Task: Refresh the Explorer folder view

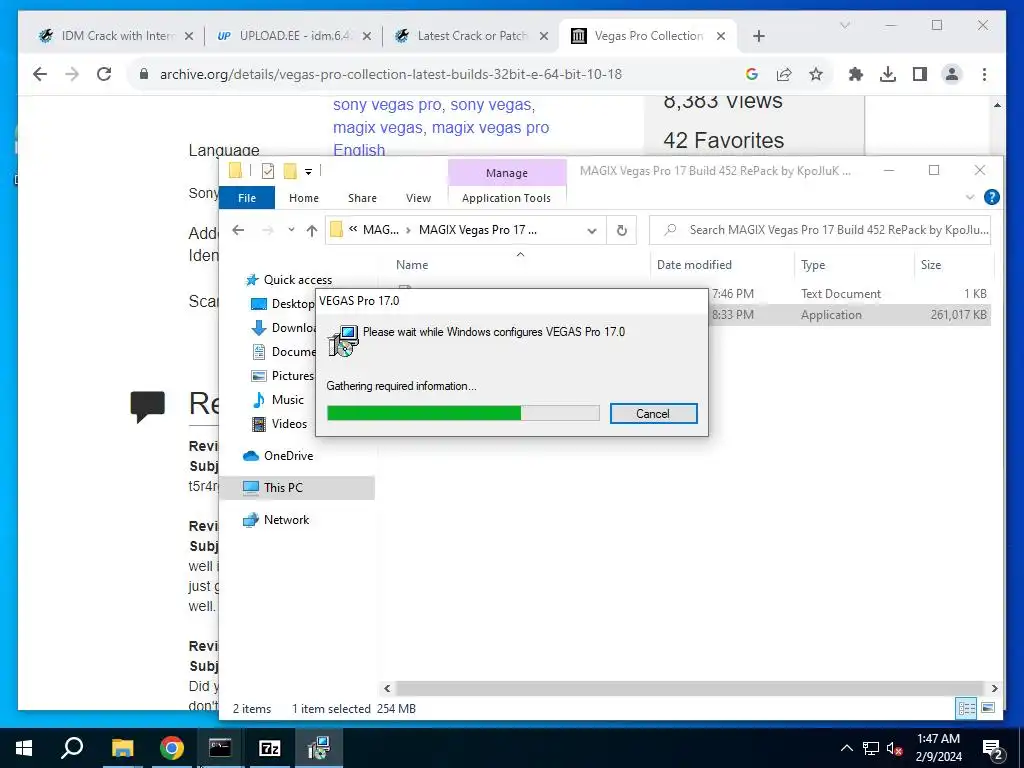Action: (622, 231)
